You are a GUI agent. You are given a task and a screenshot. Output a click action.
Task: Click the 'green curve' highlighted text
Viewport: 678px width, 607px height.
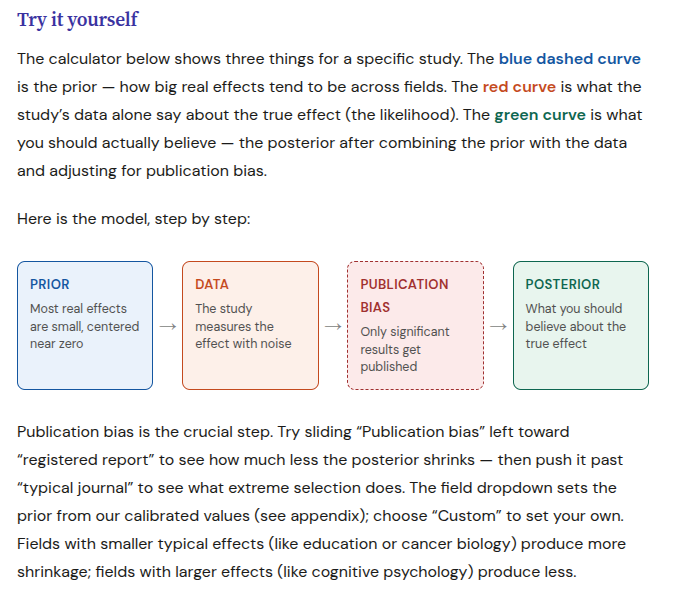540,115
